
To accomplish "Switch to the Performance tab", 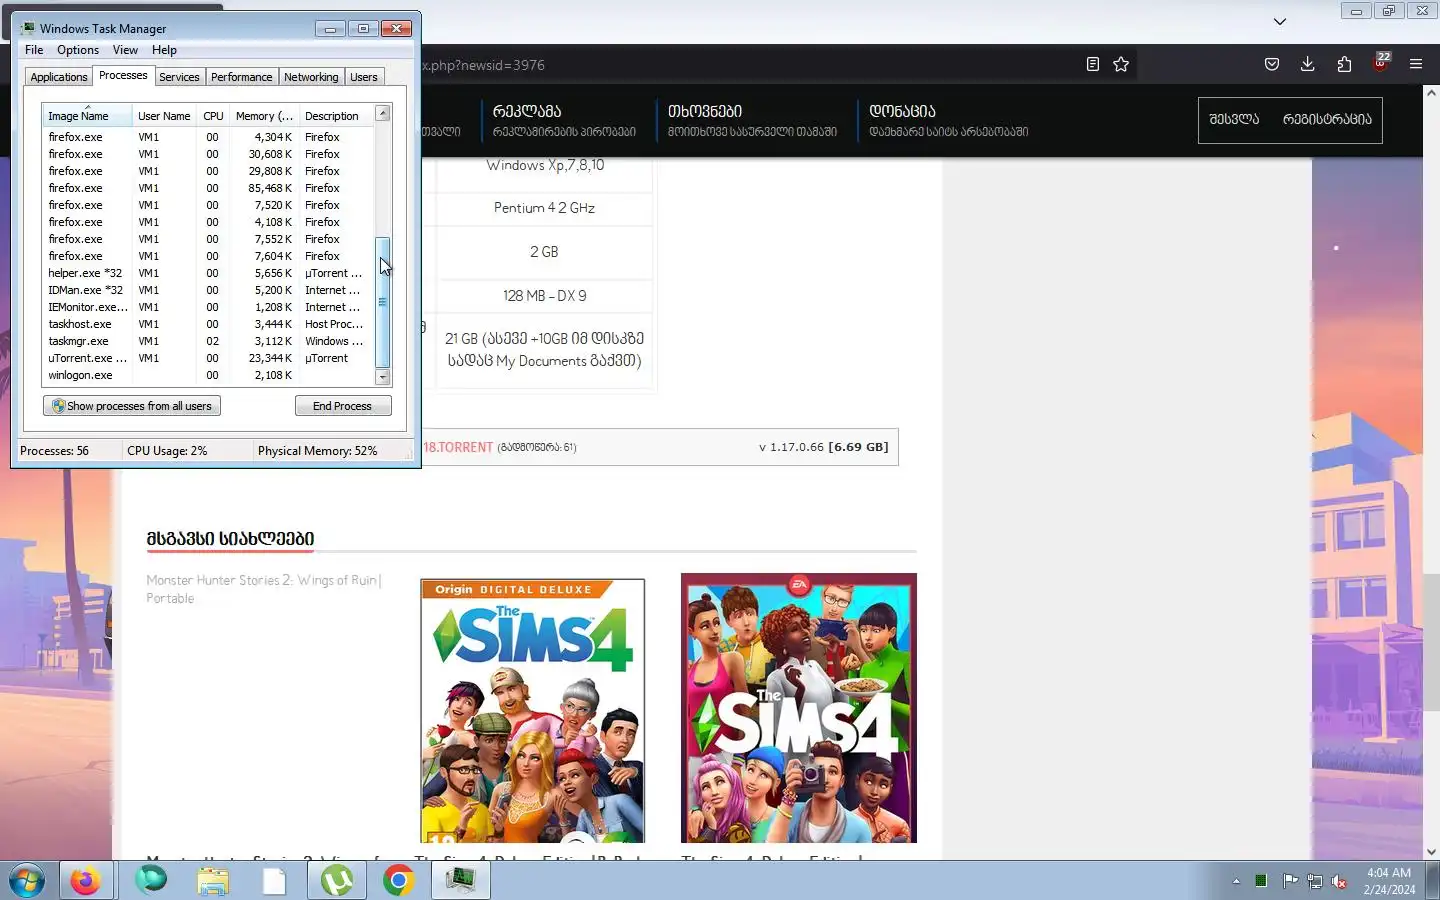I will 241,77.
